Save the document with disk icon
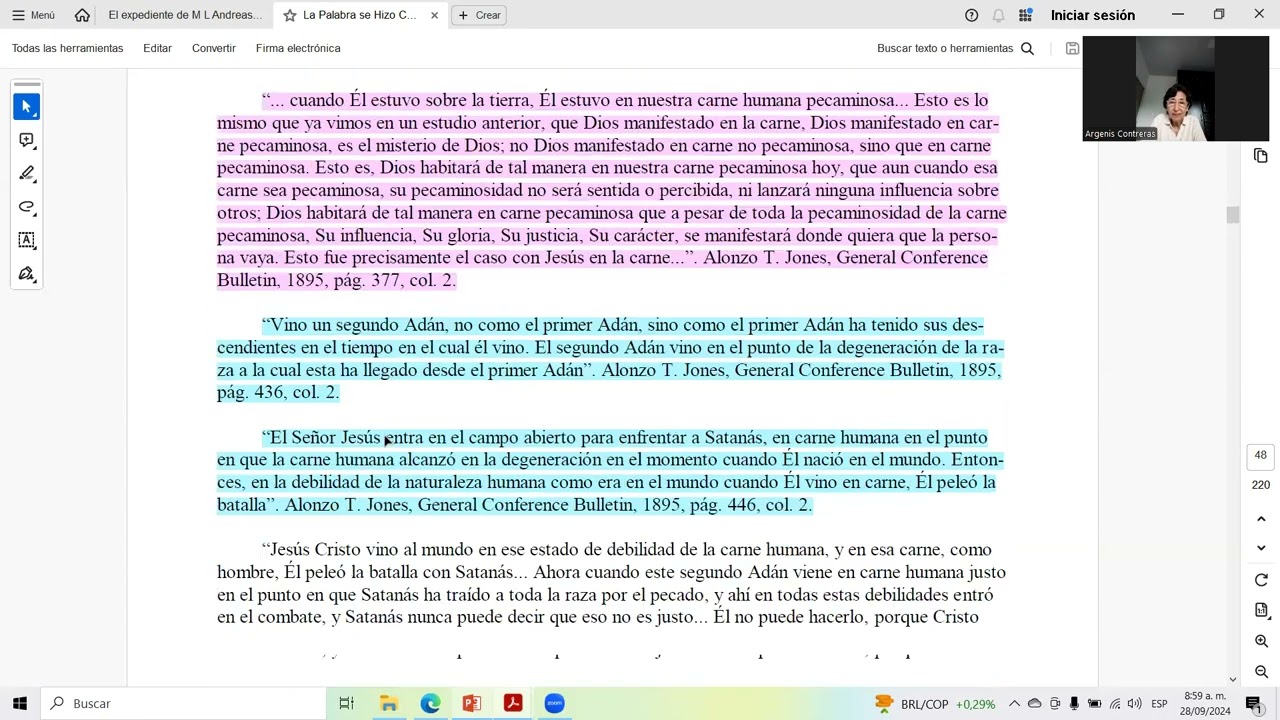Screen dimensions: 1280x720 (x=1072, y=48)
